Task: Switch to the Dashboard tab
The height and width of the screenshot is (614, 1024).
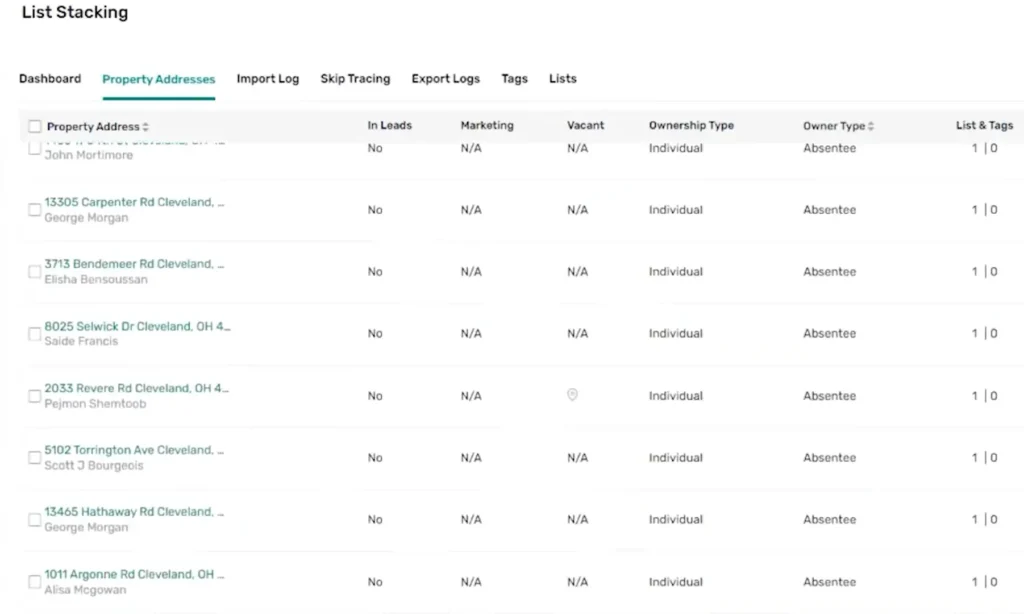Action: 50,79
